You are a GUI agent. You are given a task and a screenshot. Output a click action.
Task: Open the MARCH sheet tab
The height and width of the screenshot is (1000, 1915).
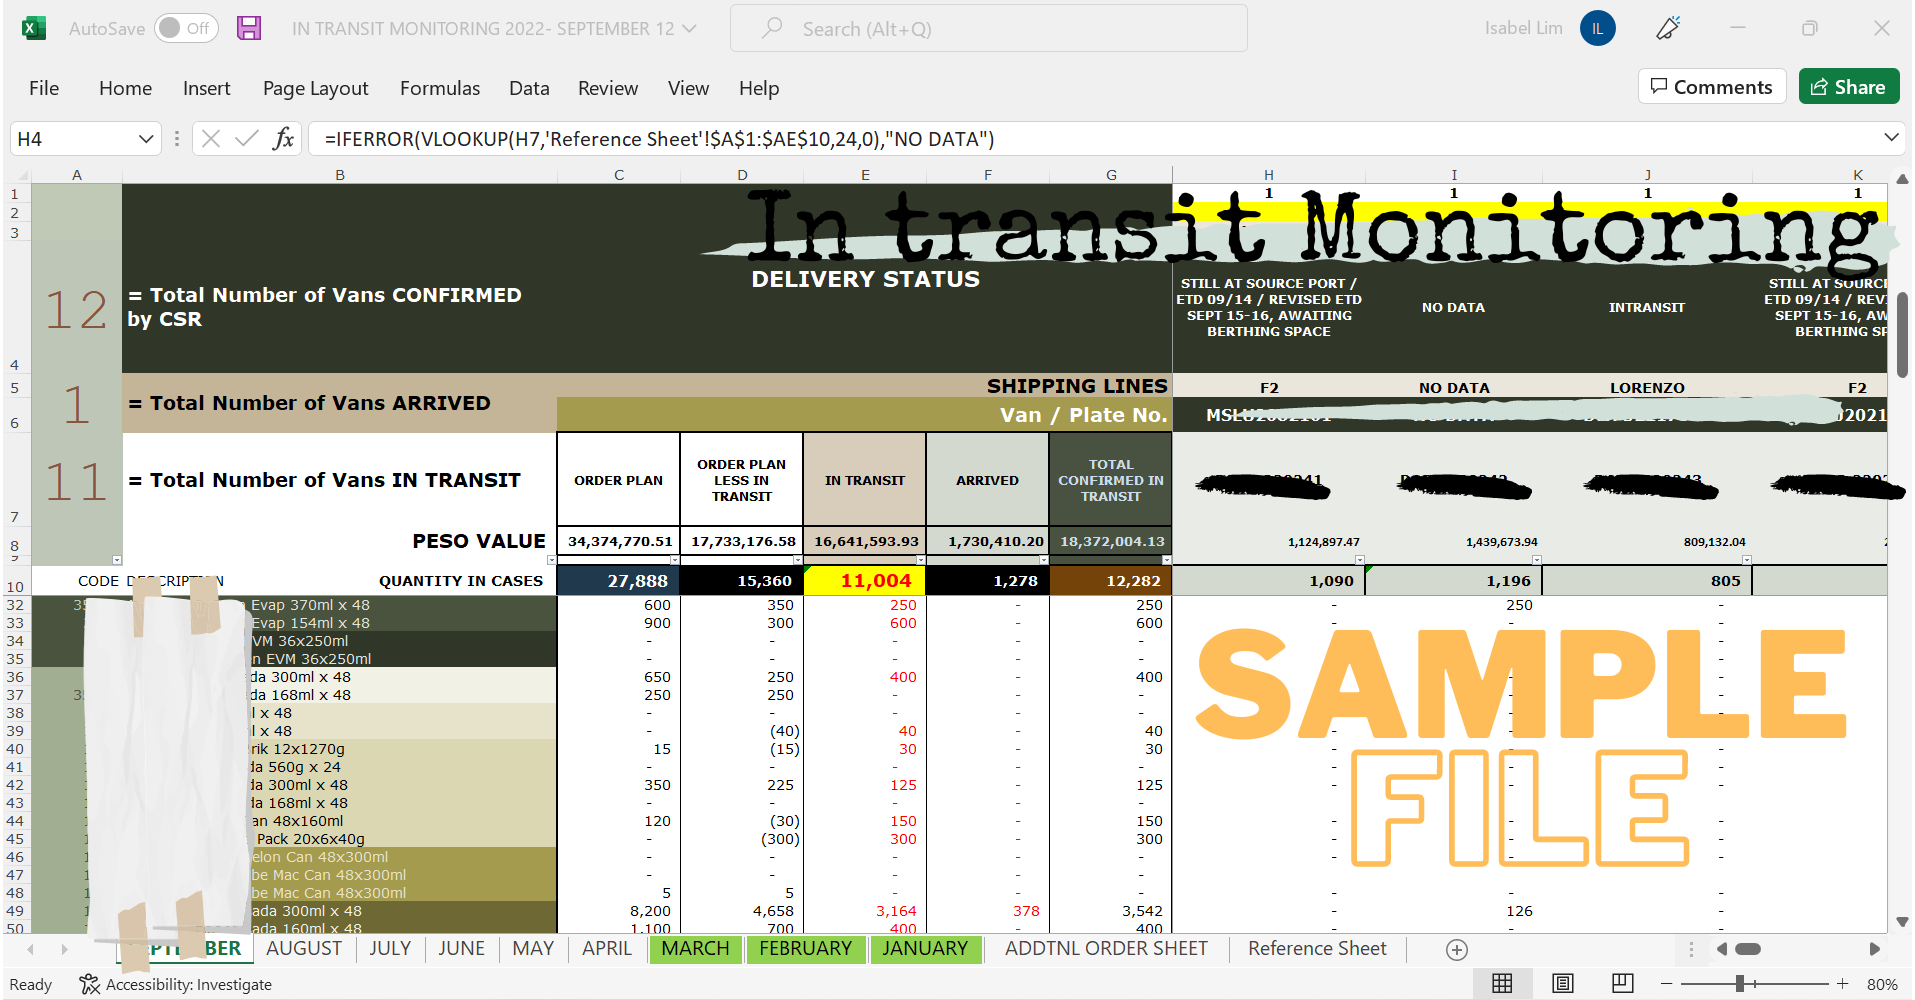click(695, 949)
